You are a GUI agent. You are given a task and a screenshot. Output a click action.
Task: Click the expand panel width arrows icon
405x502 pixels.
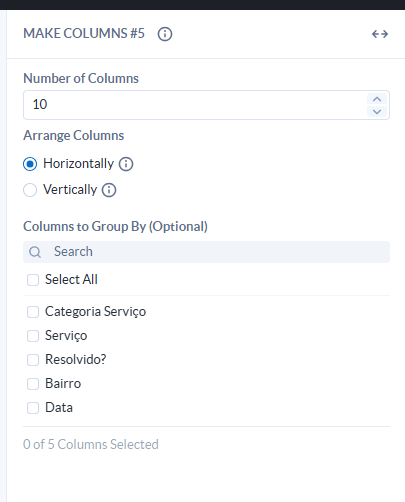tap(380, 34)
